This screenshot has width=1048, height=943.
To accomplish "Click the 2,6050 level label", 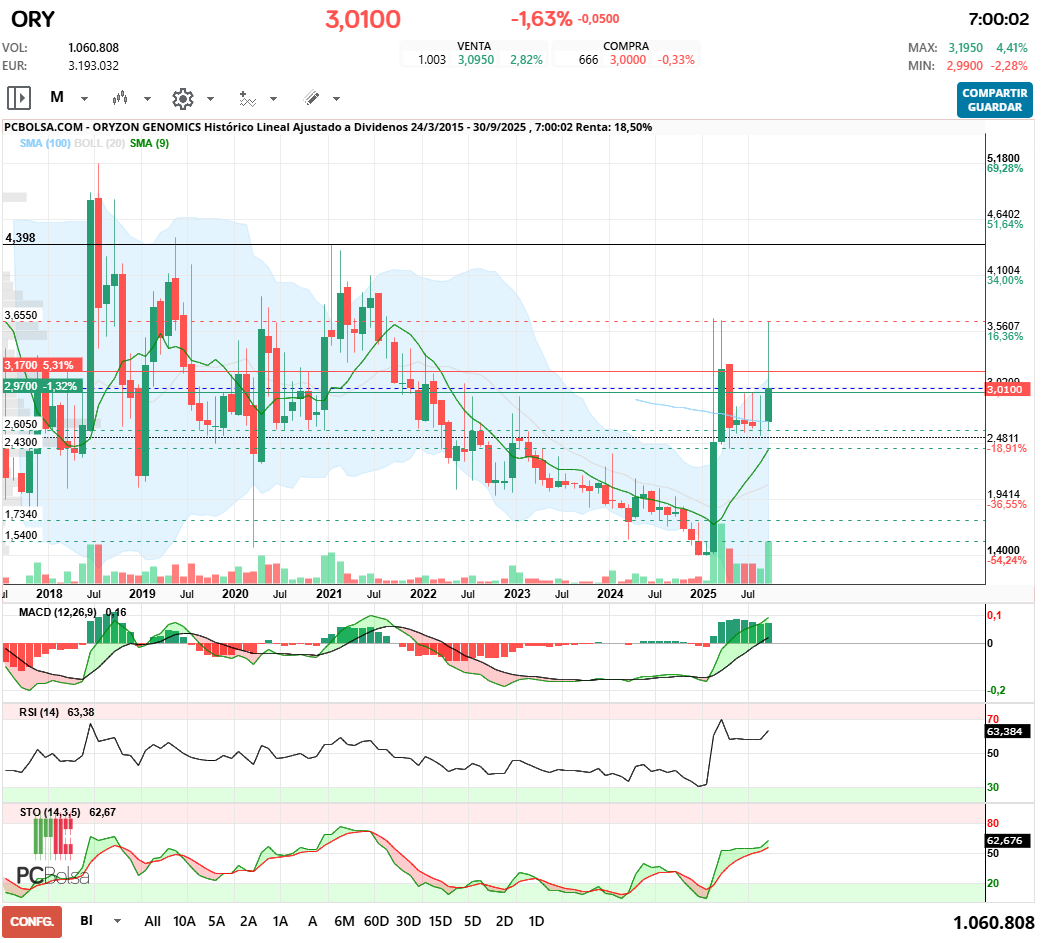I will click(21, 424).
